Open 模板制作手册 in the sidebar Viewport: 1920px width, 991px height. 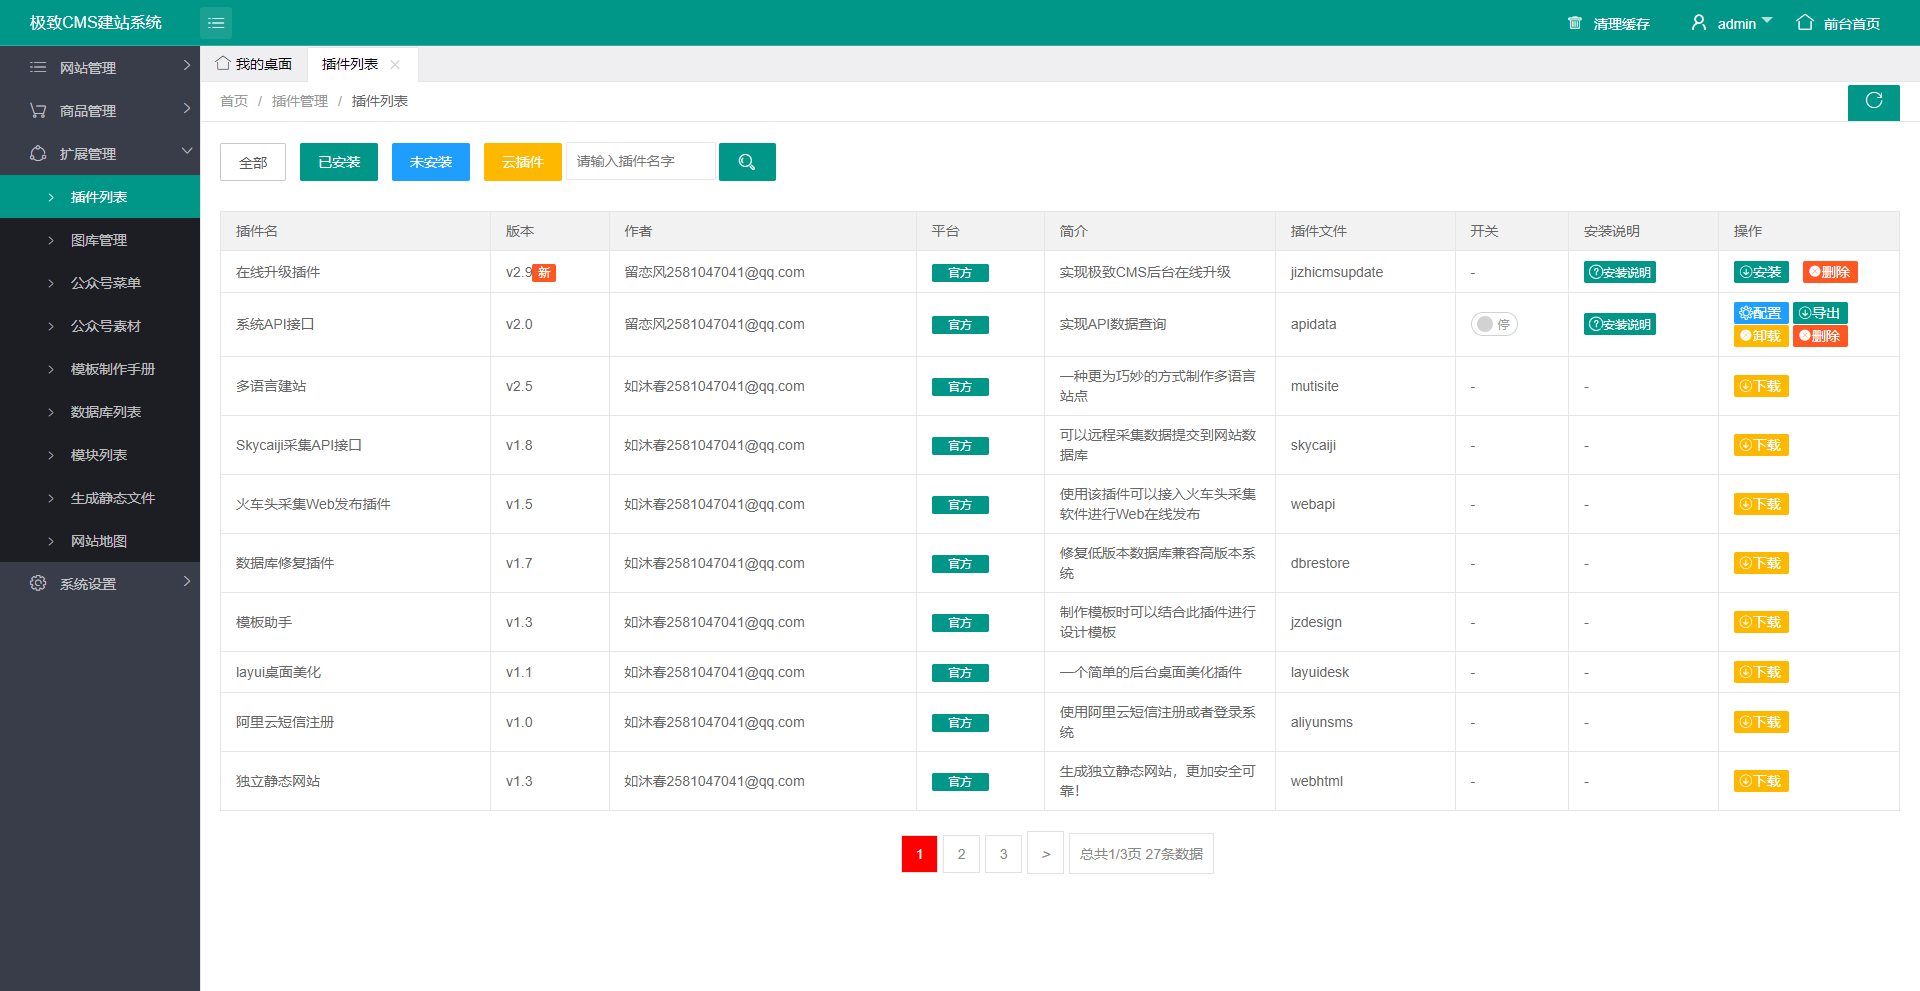(x=100, y=369)
